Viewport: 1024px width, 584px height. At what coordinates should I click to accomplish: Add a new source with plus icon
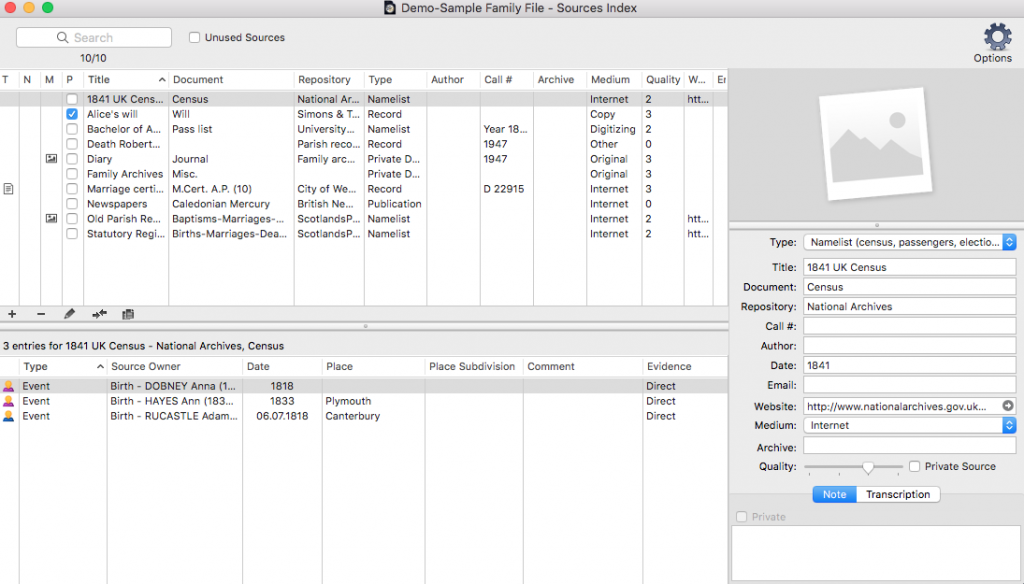point(12,314)
